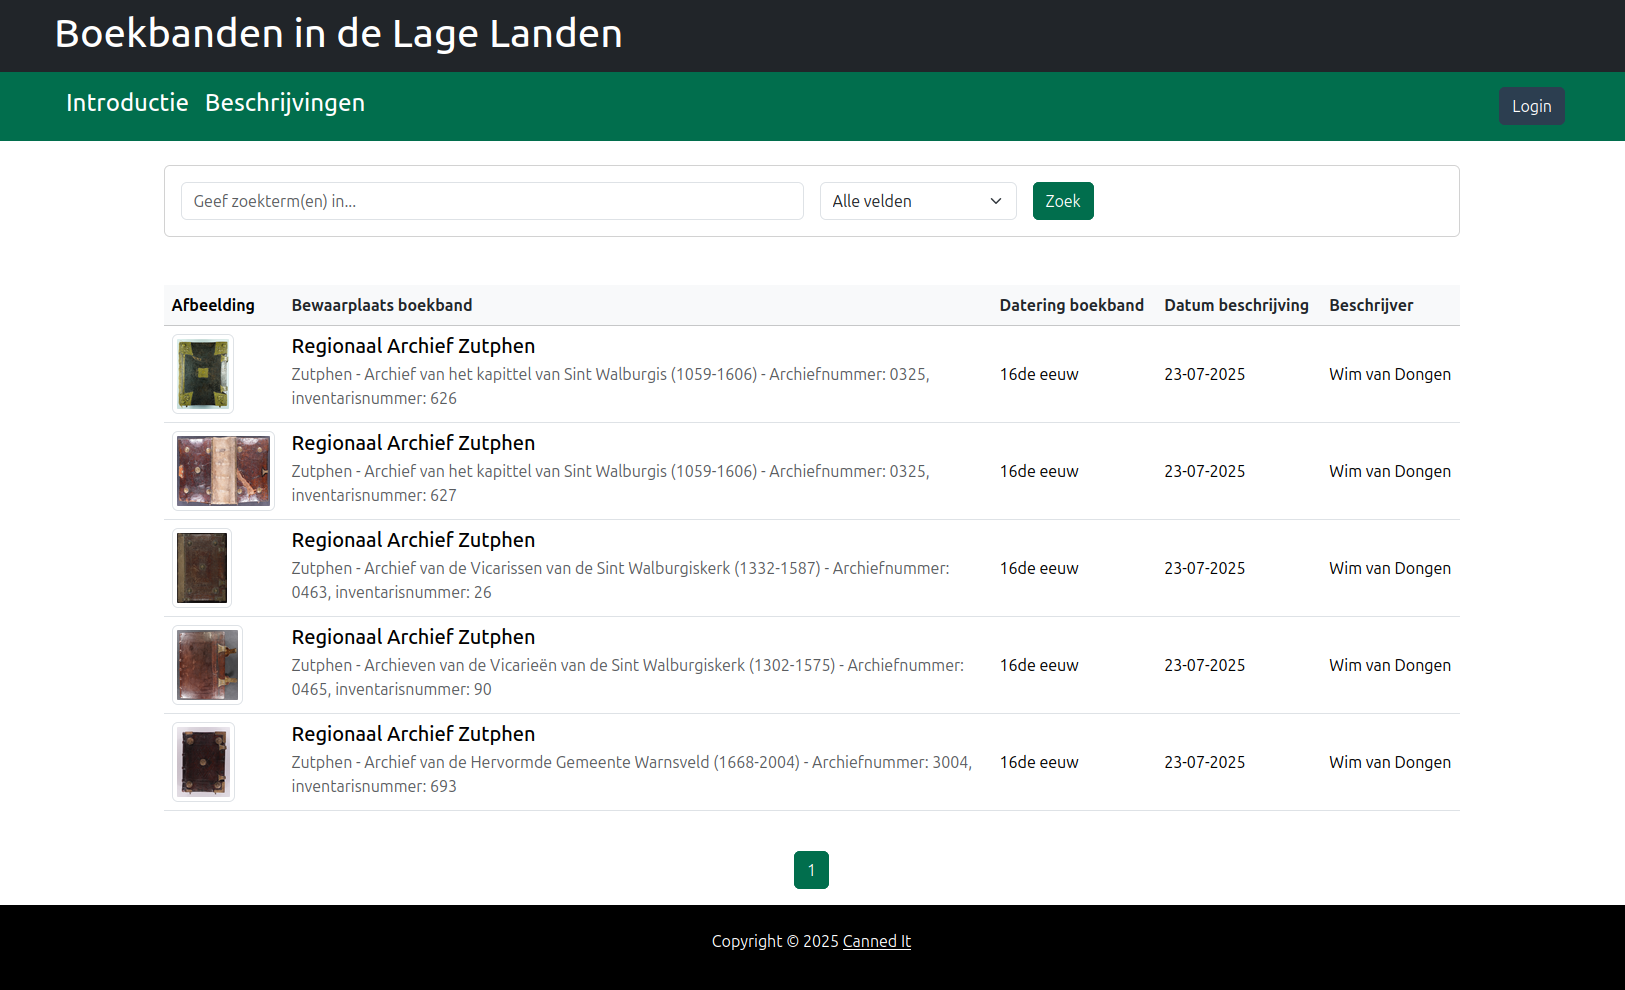This screenshot has height=990, width=1625.
Task: Open the Vicarissen archive entry title
Action: pos(413,540)
